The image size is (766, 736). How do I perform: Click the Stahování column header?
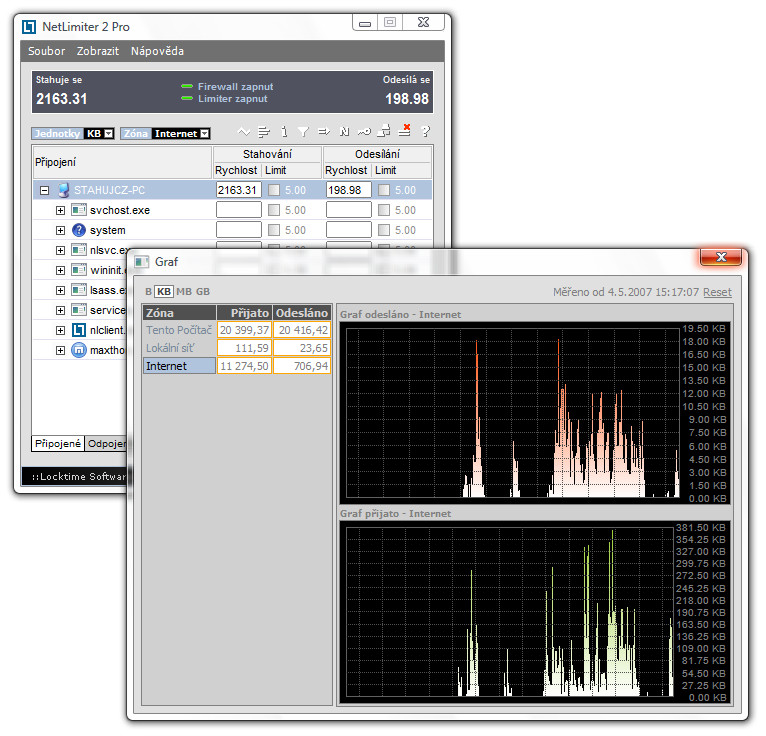pyautogui.click(x=267, y=154)
